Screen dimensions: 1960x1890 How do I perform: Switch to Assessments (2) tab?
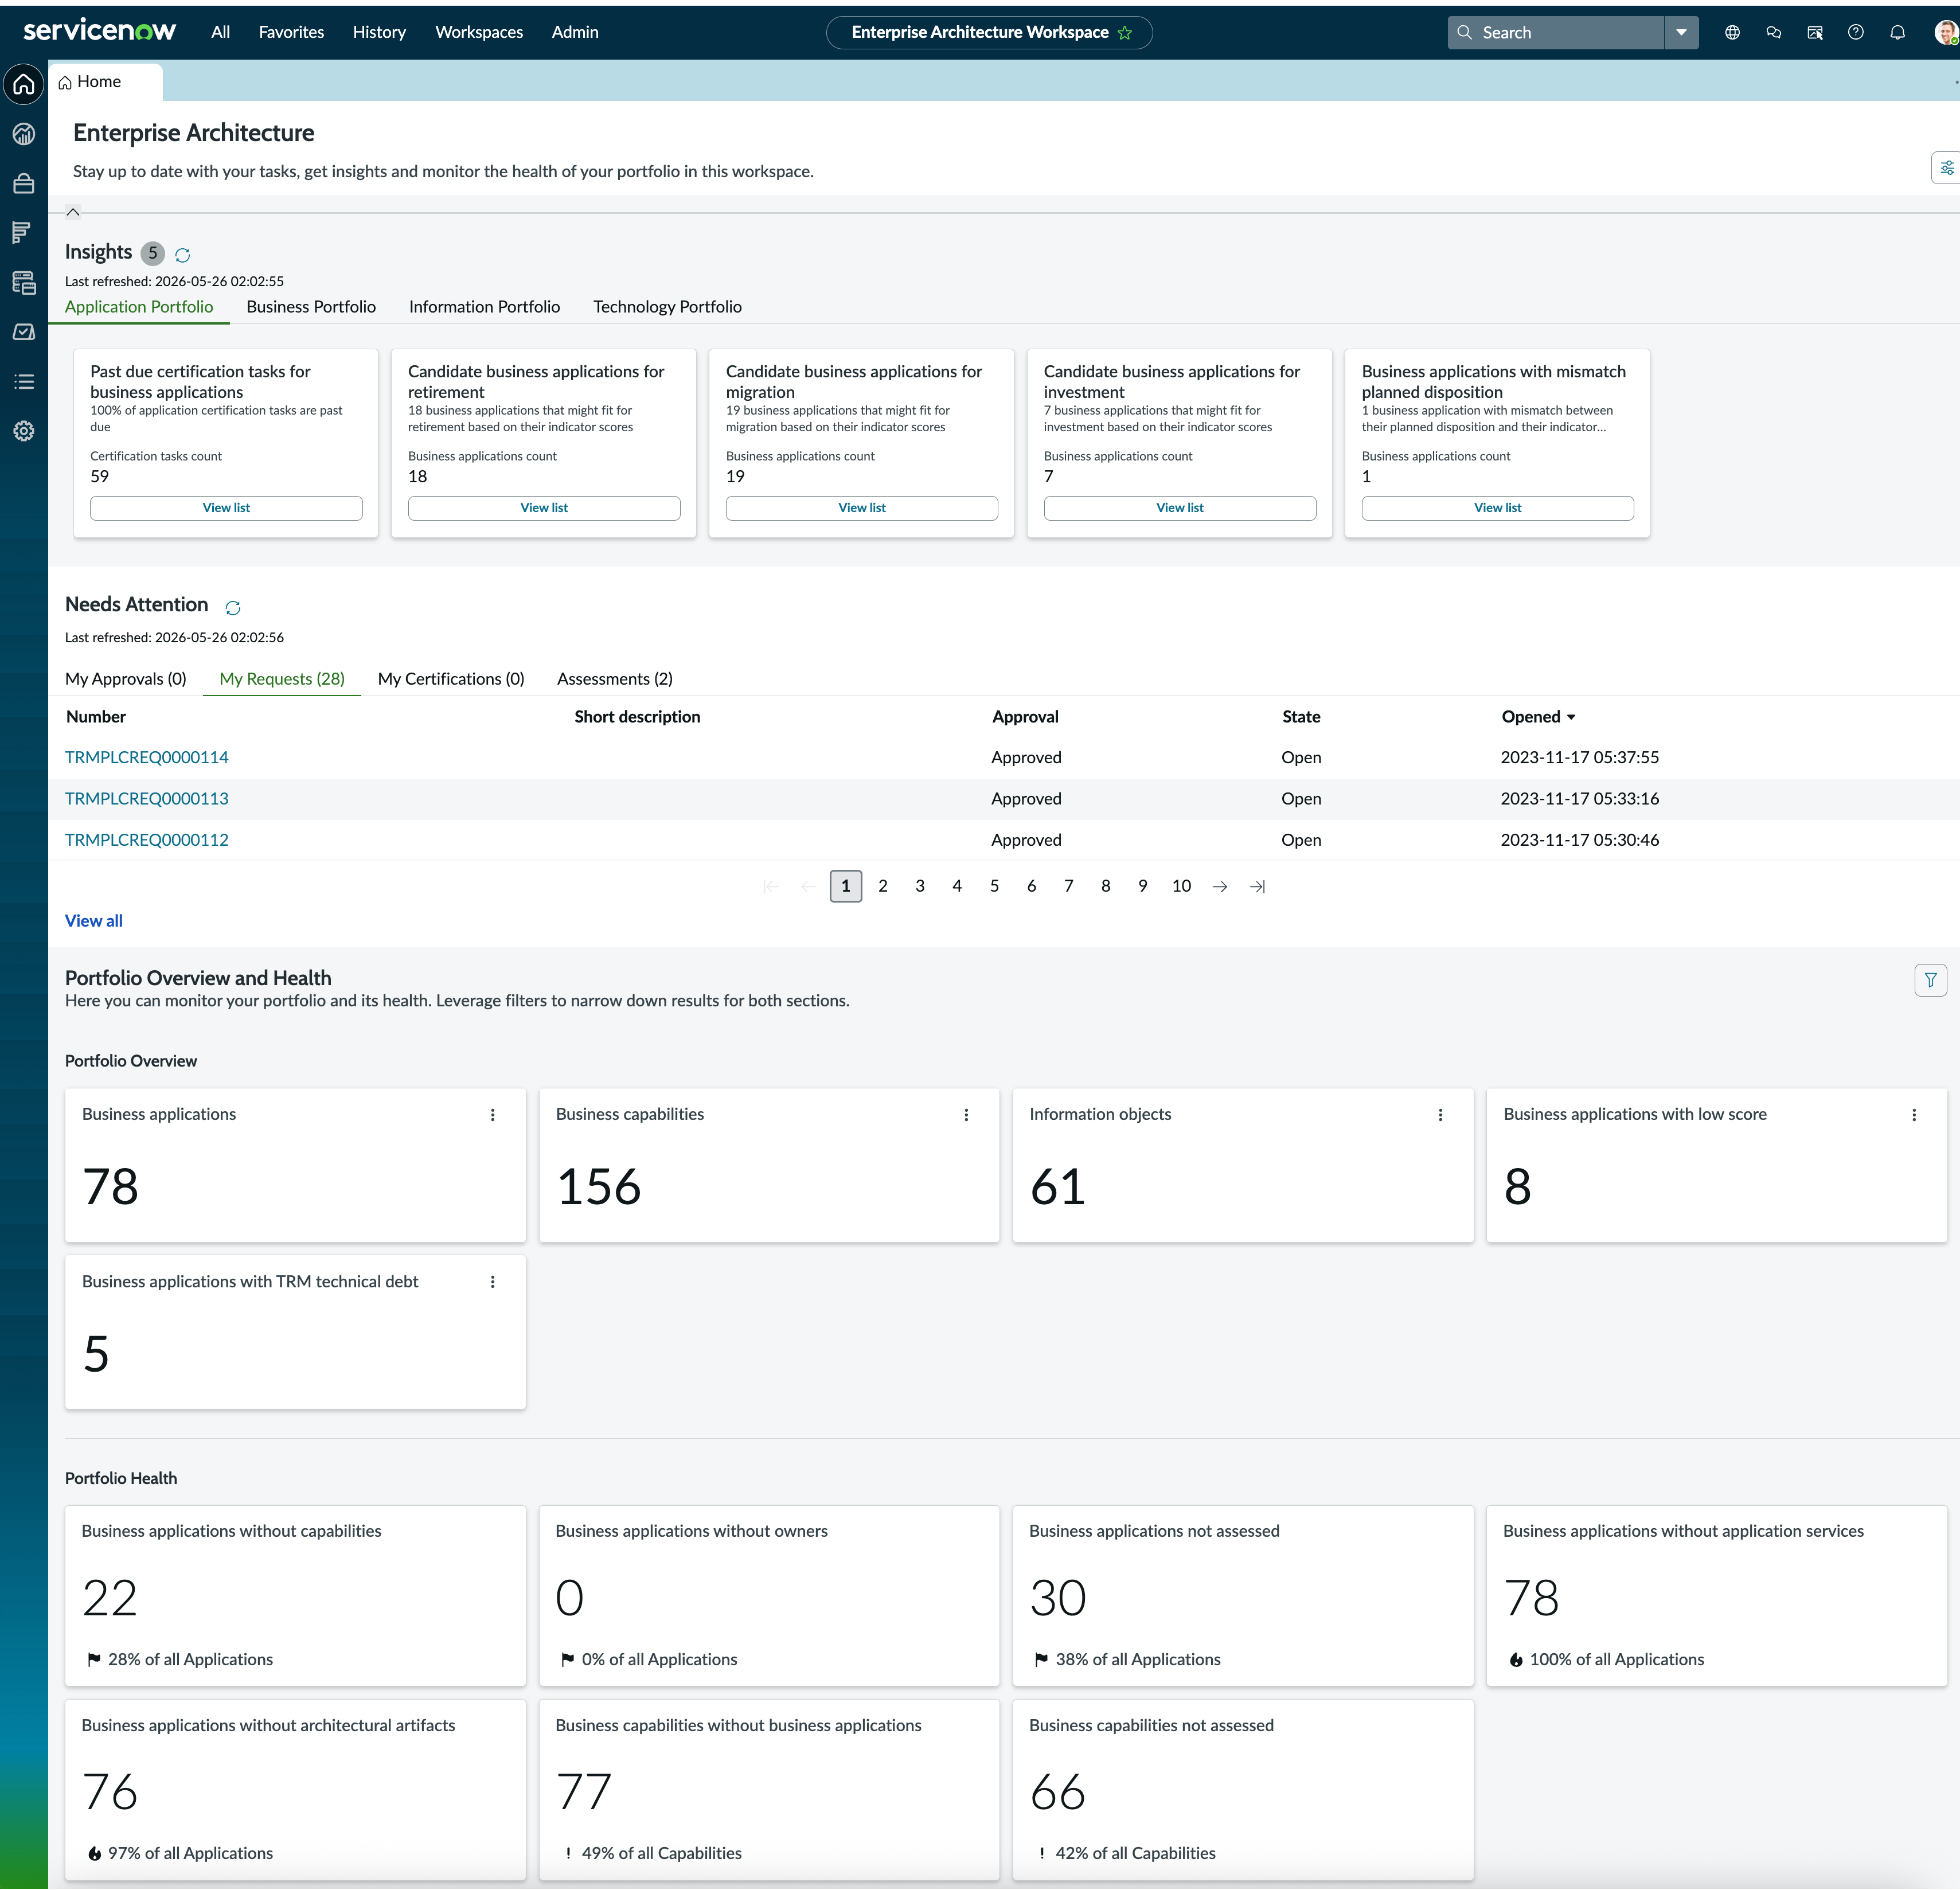[615, 679]
